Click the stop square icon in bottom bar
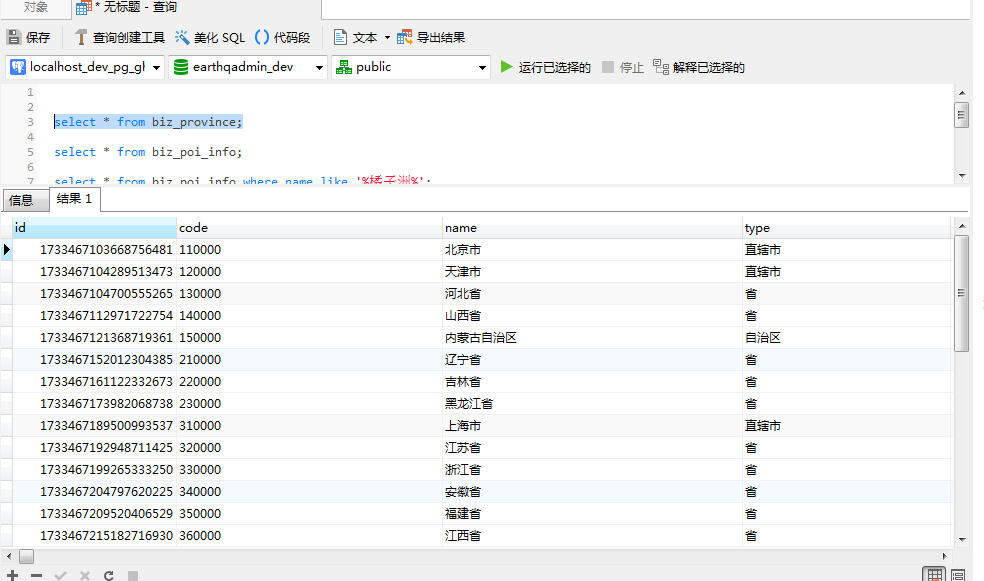This screenshot has width=984, height=581. [x=132, y=575]
